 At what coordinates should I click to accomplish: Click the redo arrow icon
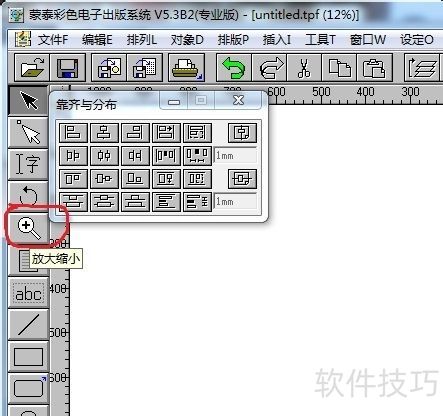[269, 67]
